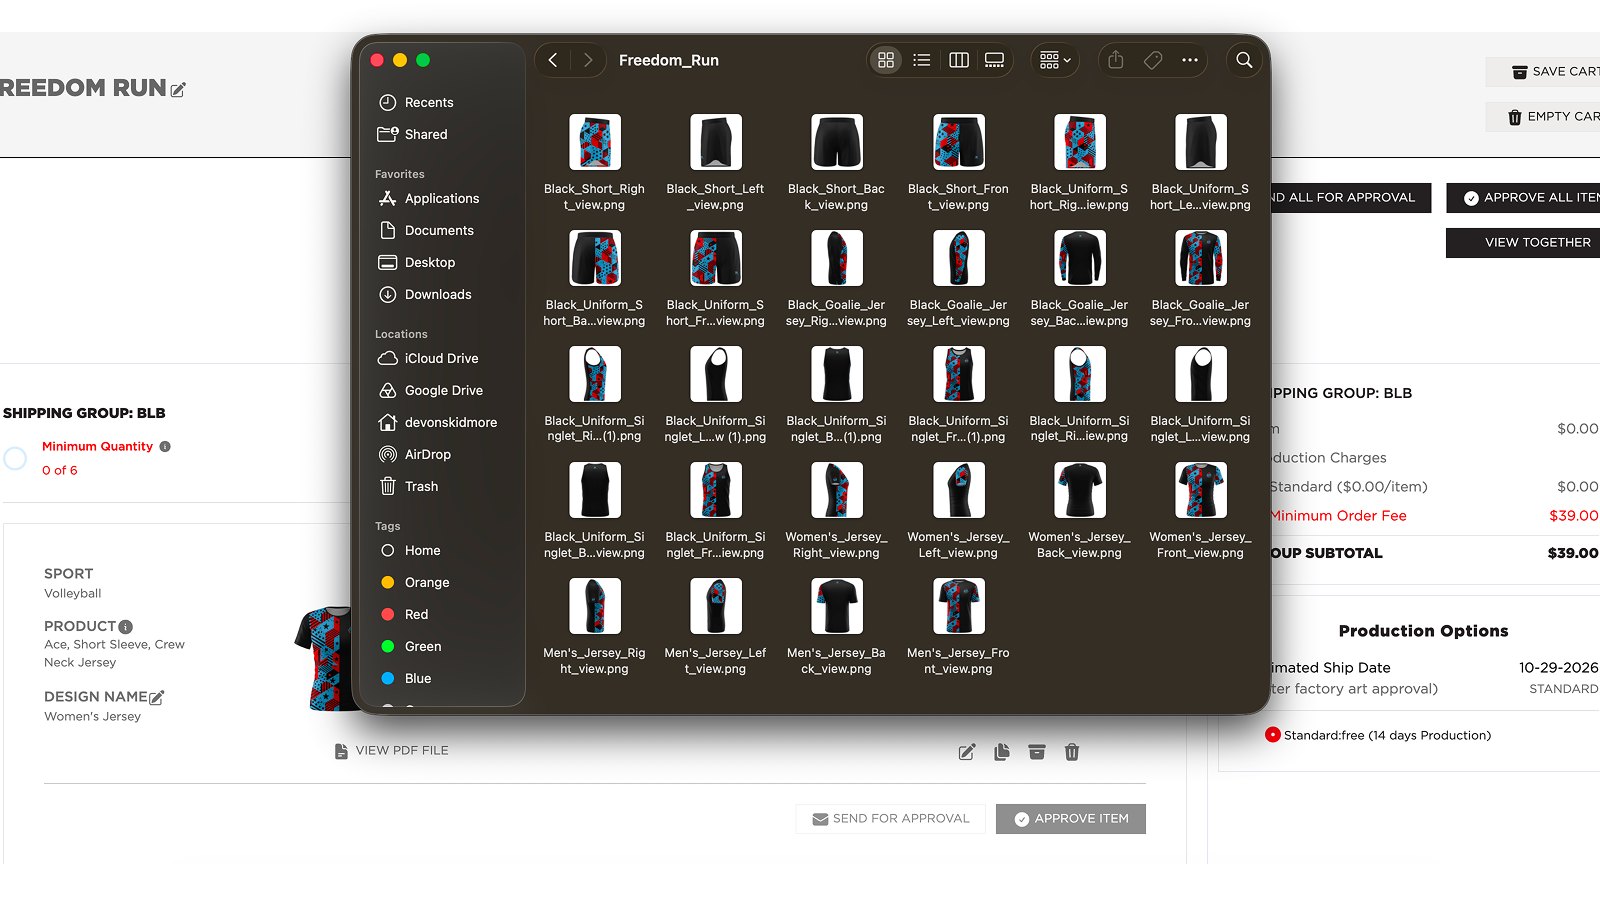The width and height of the screenshot is (1600, 900).
Task: Click jersey design thumbnail on web page
Action: pyautogui.click(x=322, y=659)
